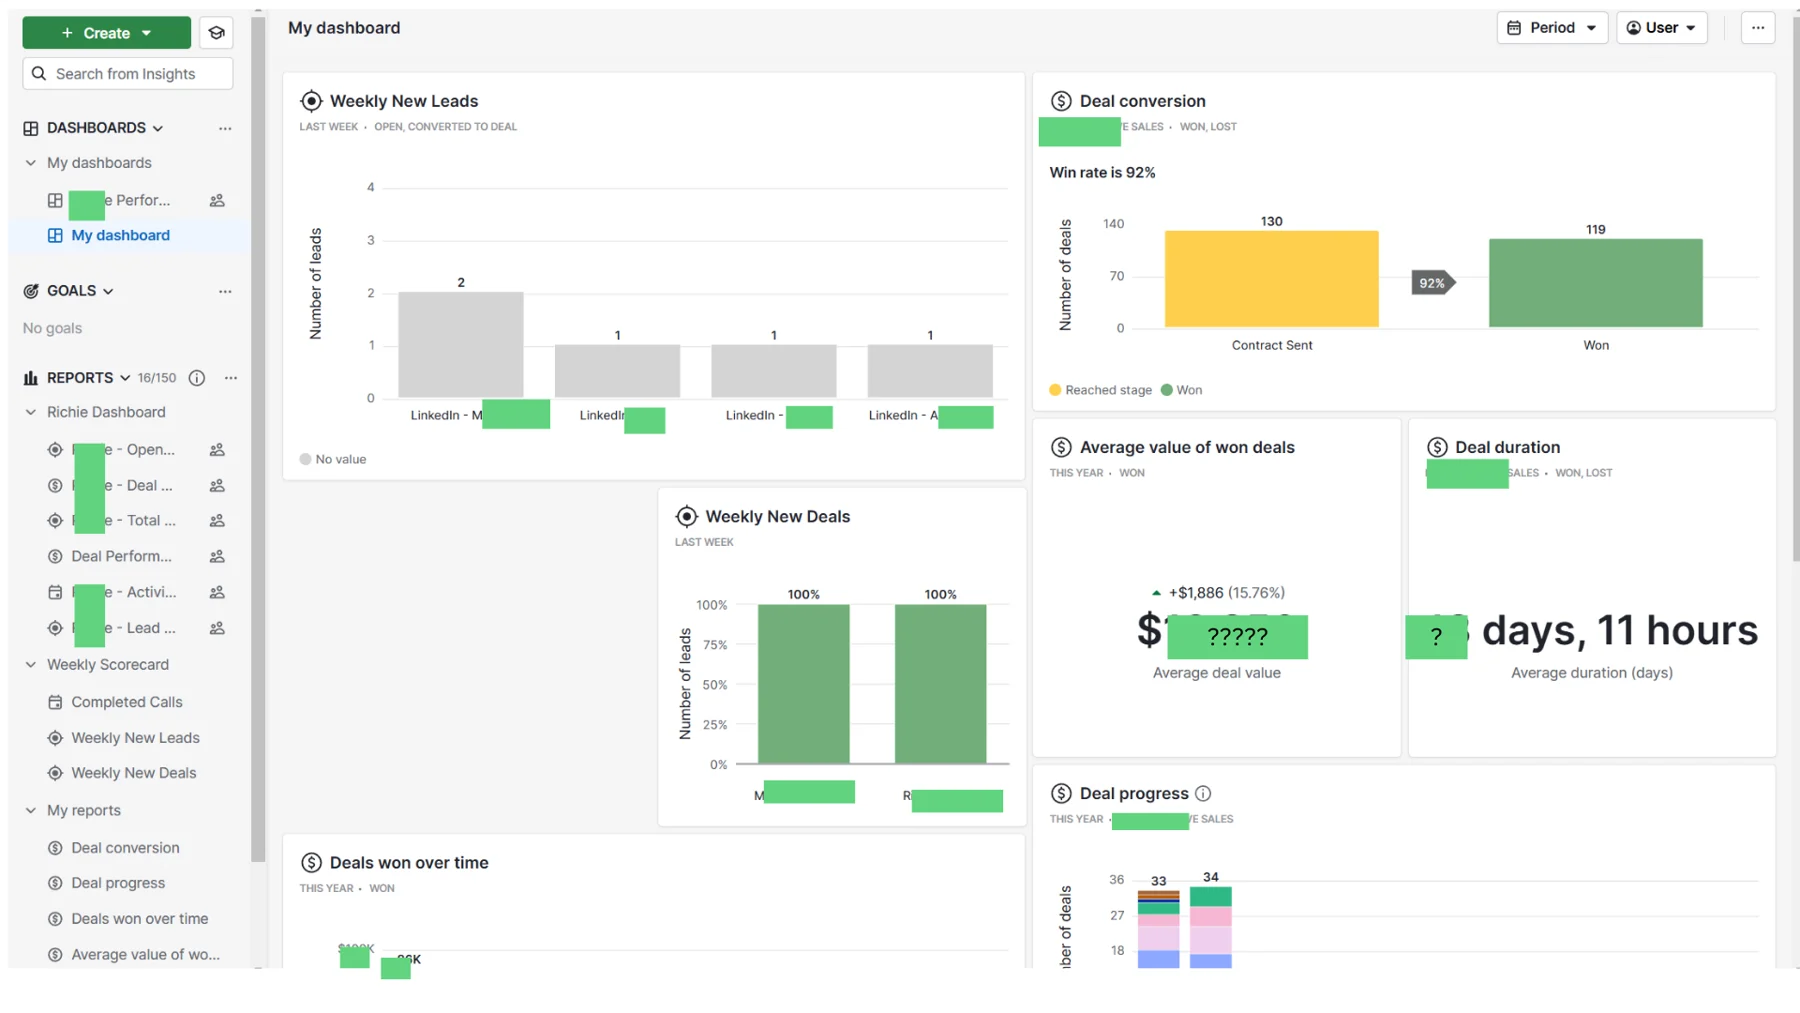Screen dimensions: 1800x1013
Task: Click shared icon beside the Activi... report
Action: tap(217, 592)
